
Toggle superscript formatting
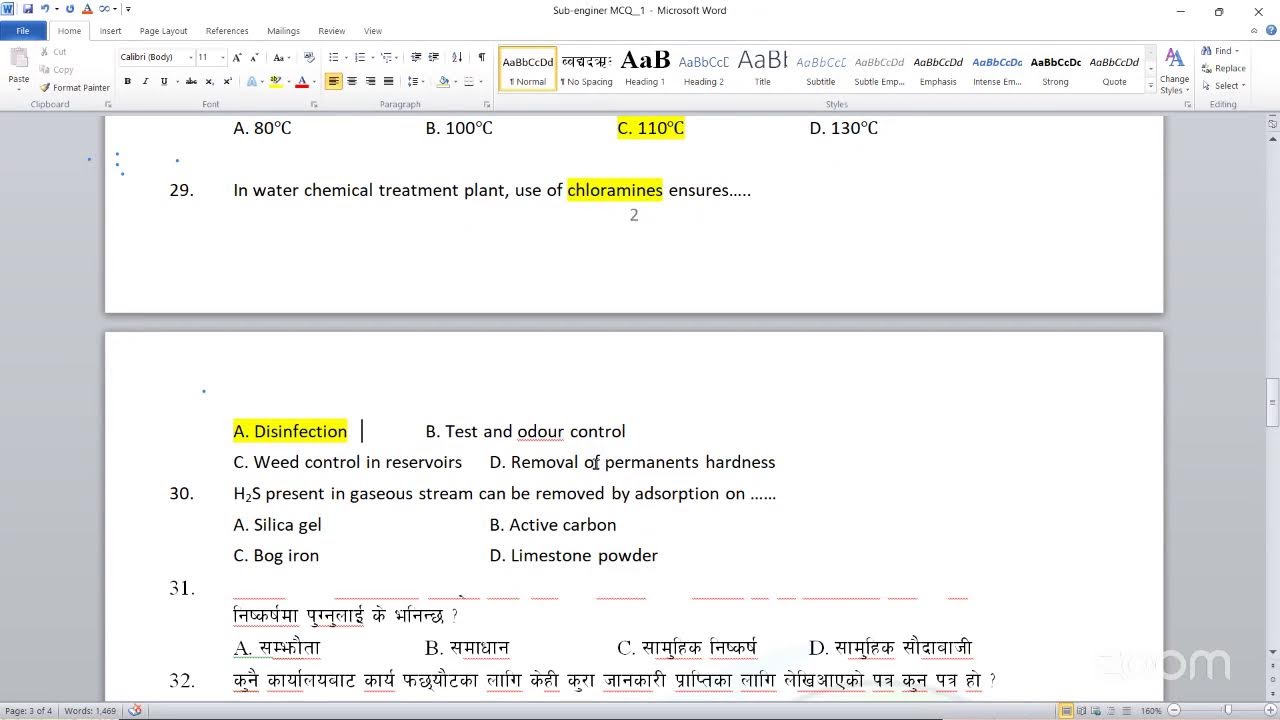coord(227,81)
